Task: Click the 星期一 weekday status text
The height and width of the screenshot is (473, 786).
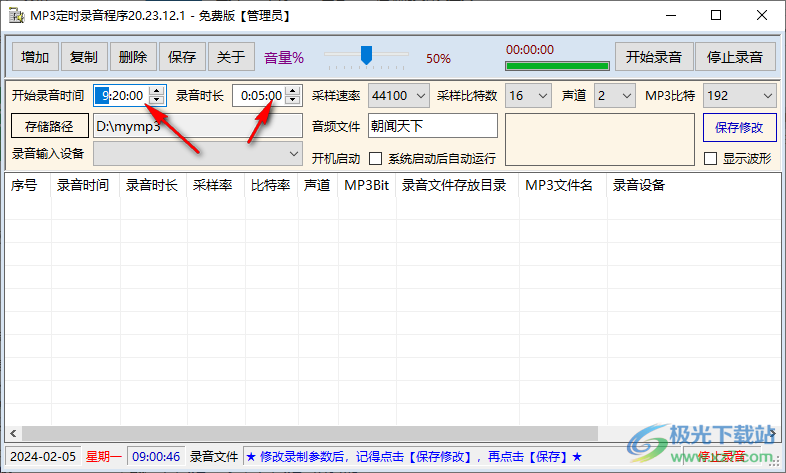Action: 103,456
